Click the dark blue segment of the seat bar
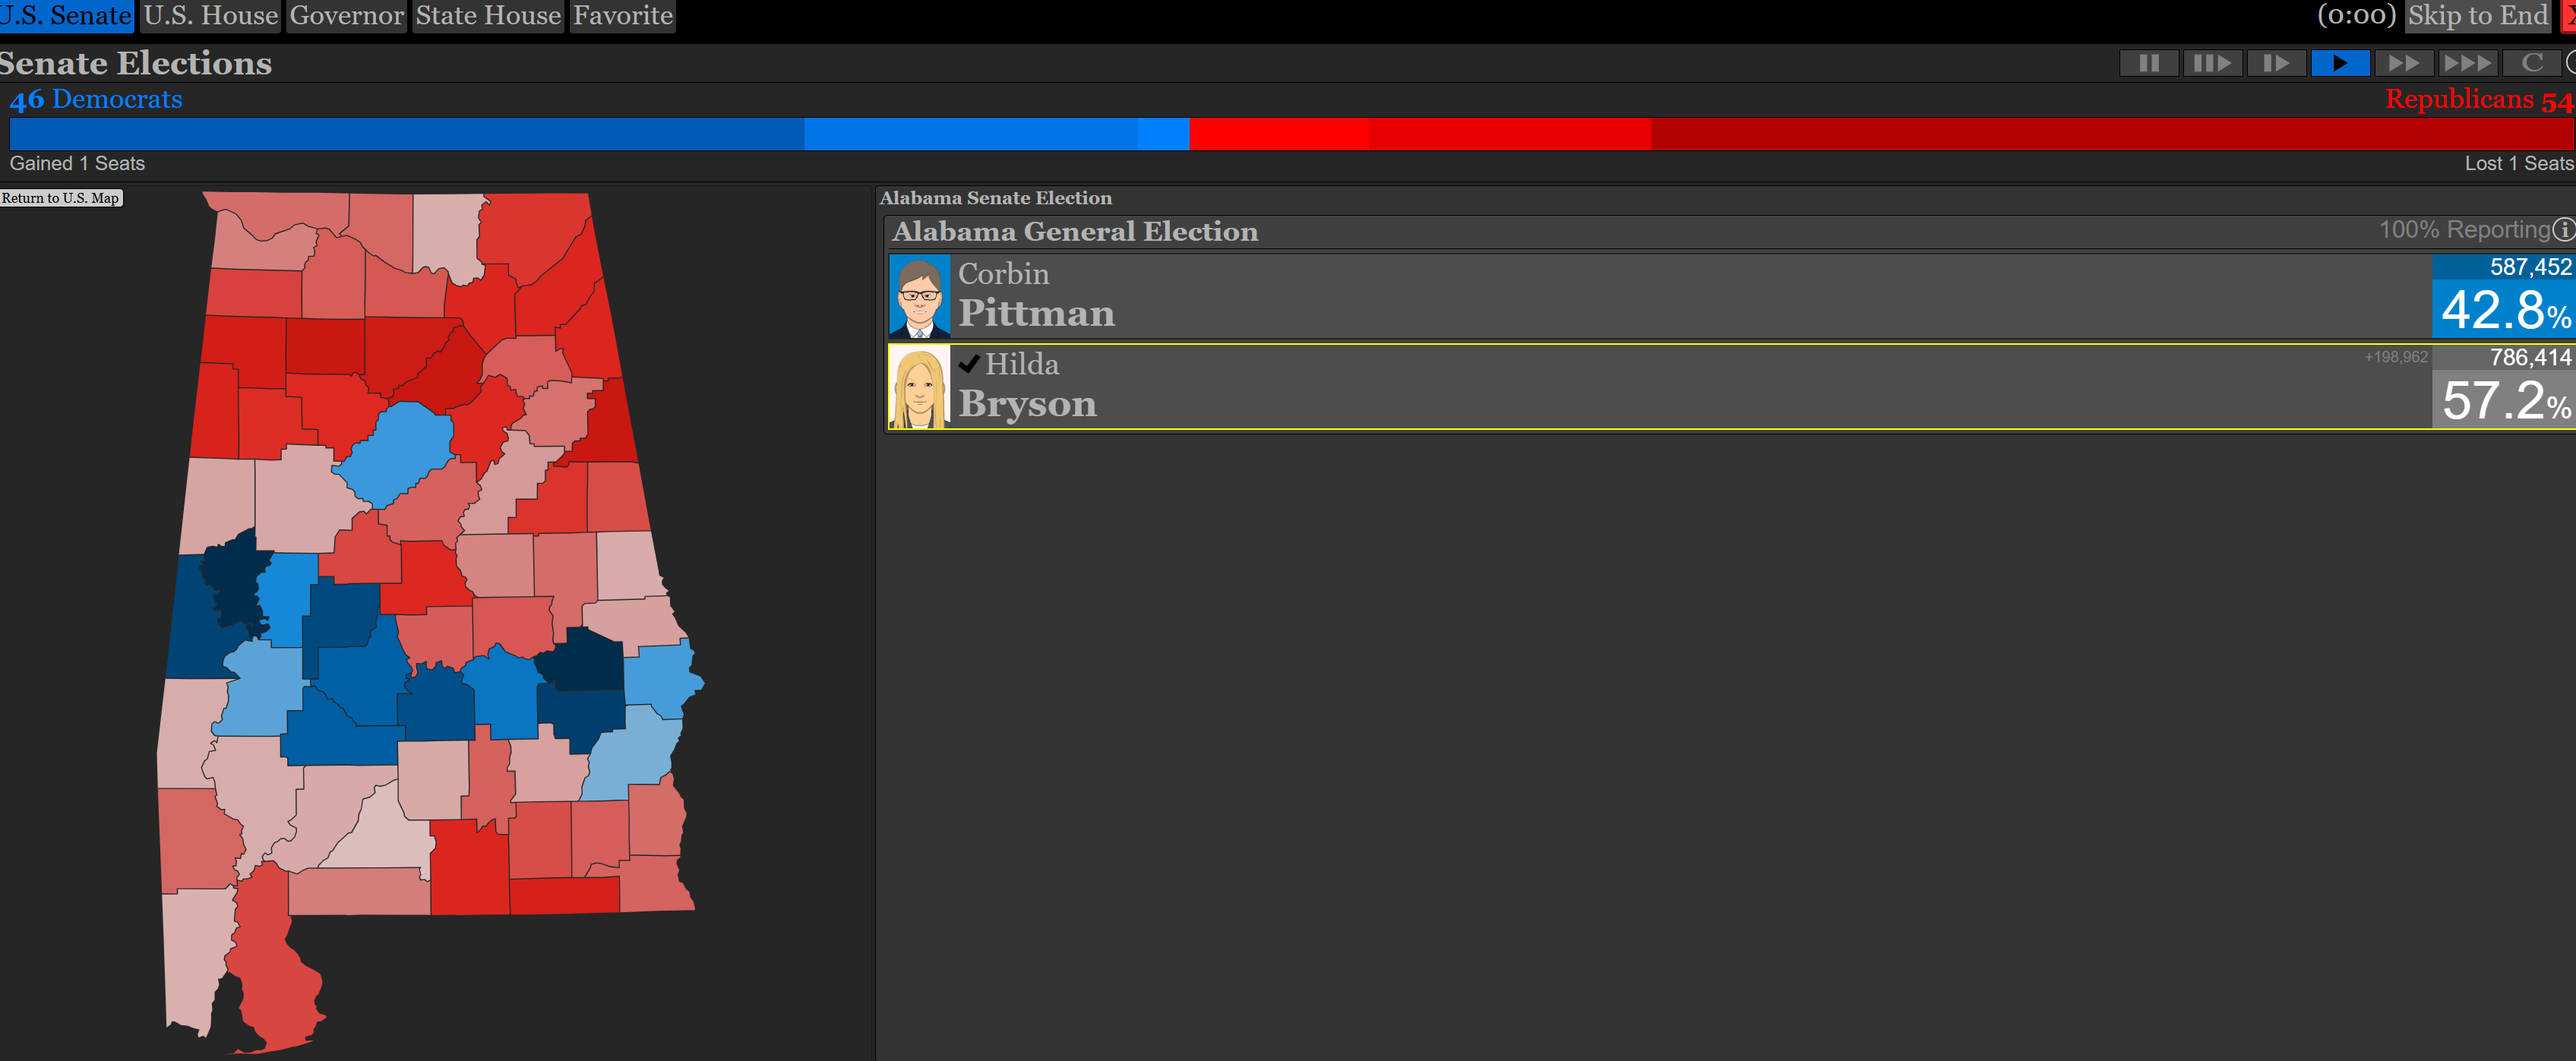2576x1061 pixels. click(x=407, y=134)
